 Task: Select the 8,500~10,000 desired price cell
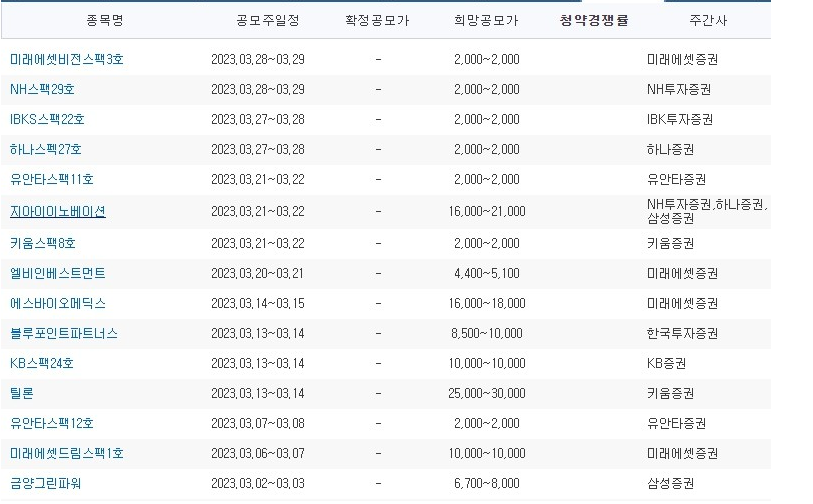tap(487, 334)
